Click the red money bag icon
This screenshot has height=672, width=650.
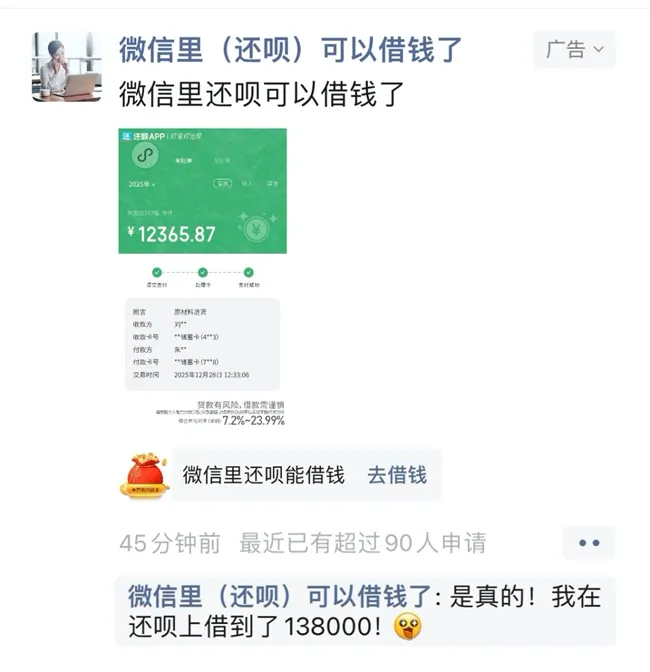click(x=144, y=475)
